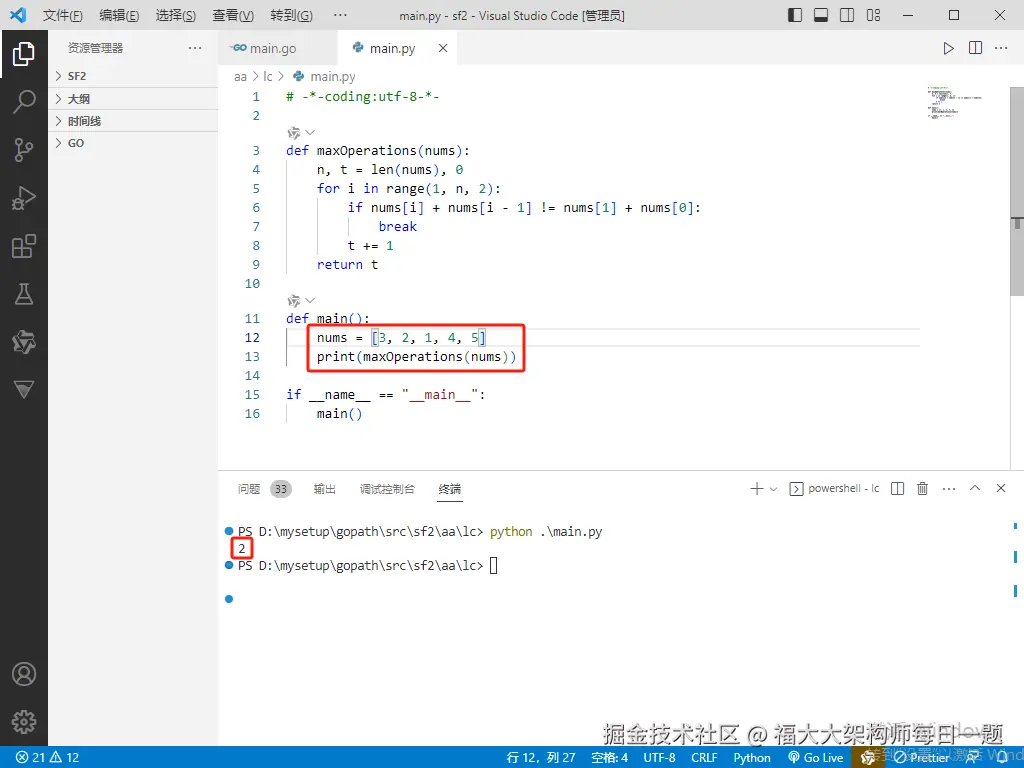Open errors and warnings status item
1024x768 pixels.
(47, 757)
